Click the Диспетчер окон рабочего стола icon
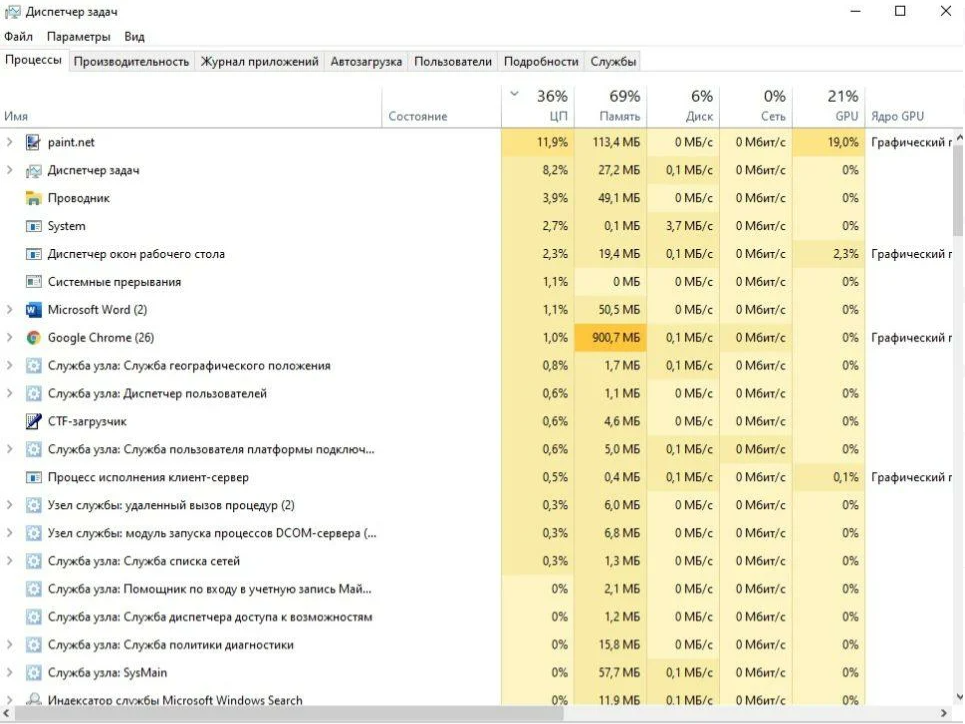Viewport: 965px width, 724px height. click(33, 254)
